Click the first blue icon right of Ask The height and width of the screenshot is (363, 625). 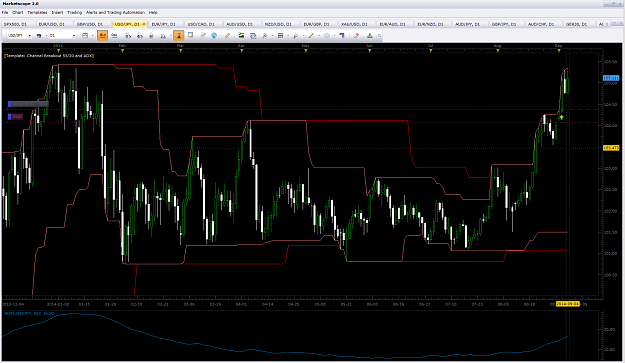point(128,35)
